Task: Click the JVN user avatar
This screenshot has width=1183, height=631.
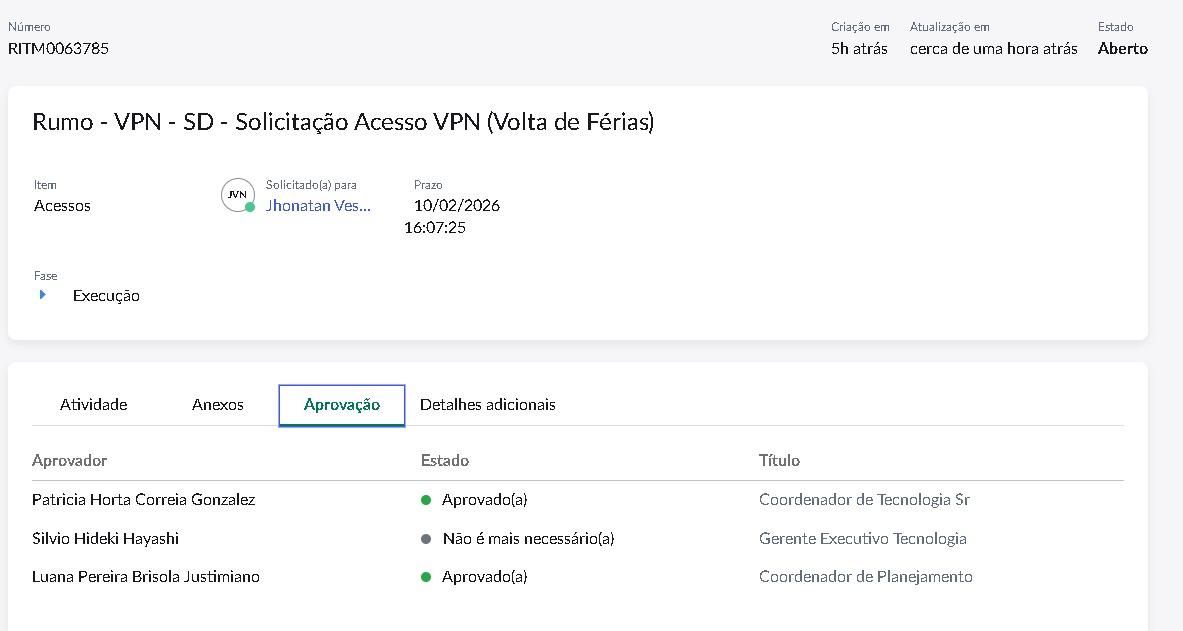Action: click(x=237, y=195)
